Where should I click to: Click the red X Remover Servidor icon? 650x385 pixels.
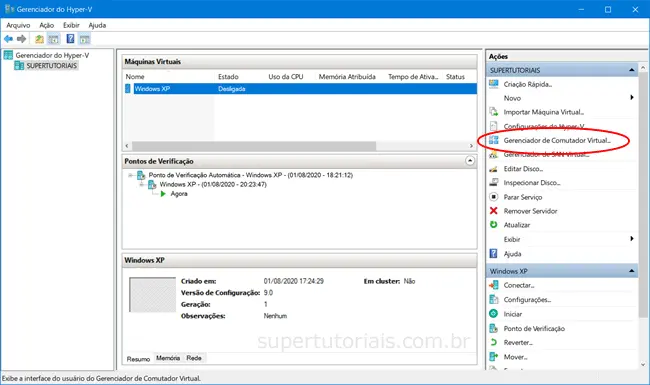[494, 211]
